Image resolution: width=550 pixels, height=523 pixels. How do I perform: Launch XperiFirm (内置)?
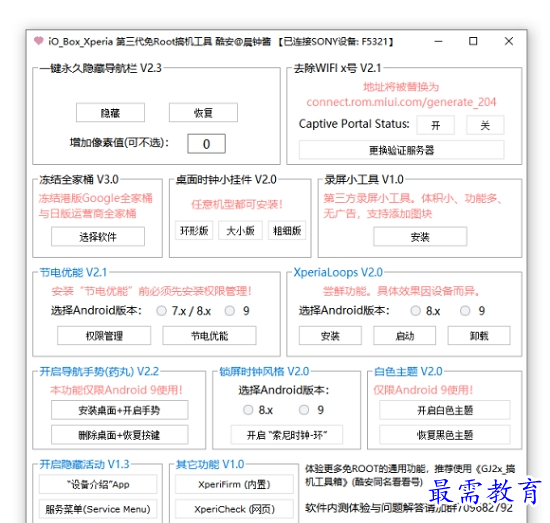click(234, 484)
